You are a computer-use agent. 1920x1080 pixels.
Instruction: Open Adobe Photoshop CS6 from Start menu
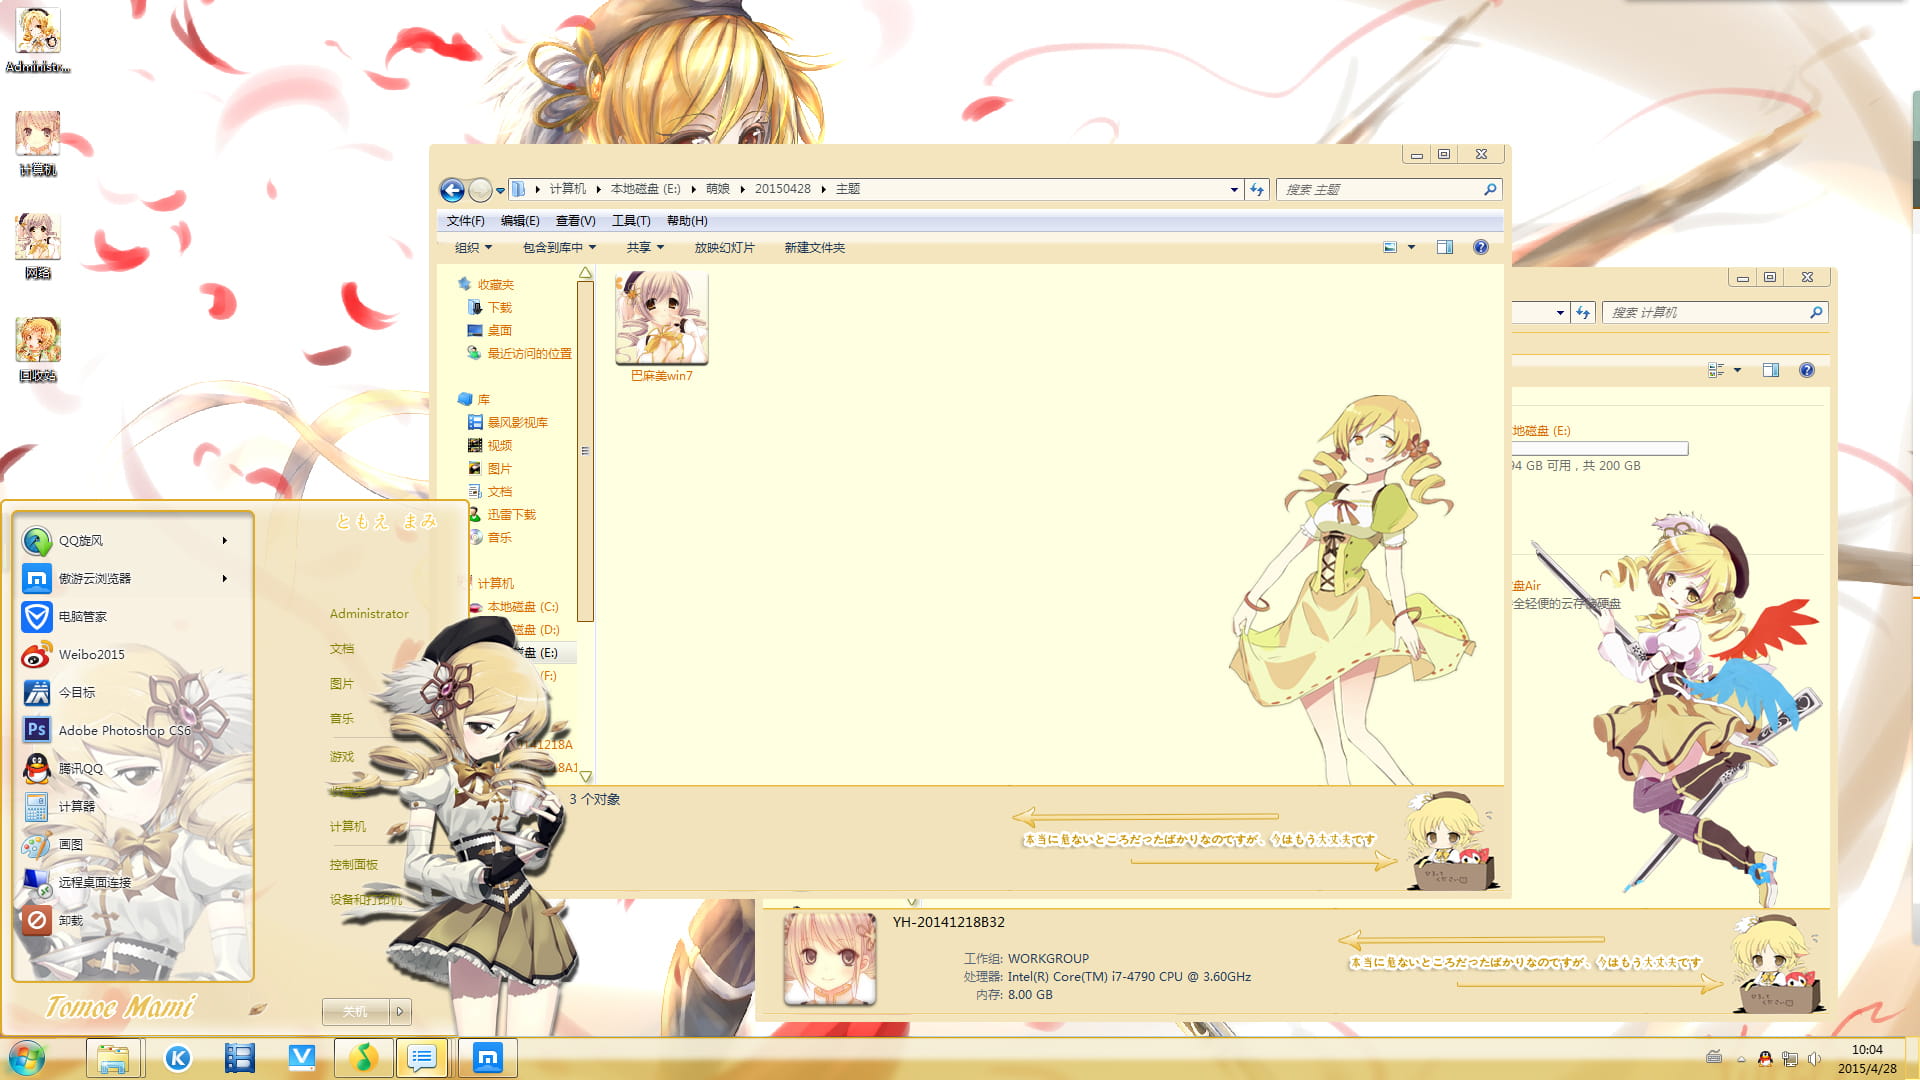click(124, 730)
